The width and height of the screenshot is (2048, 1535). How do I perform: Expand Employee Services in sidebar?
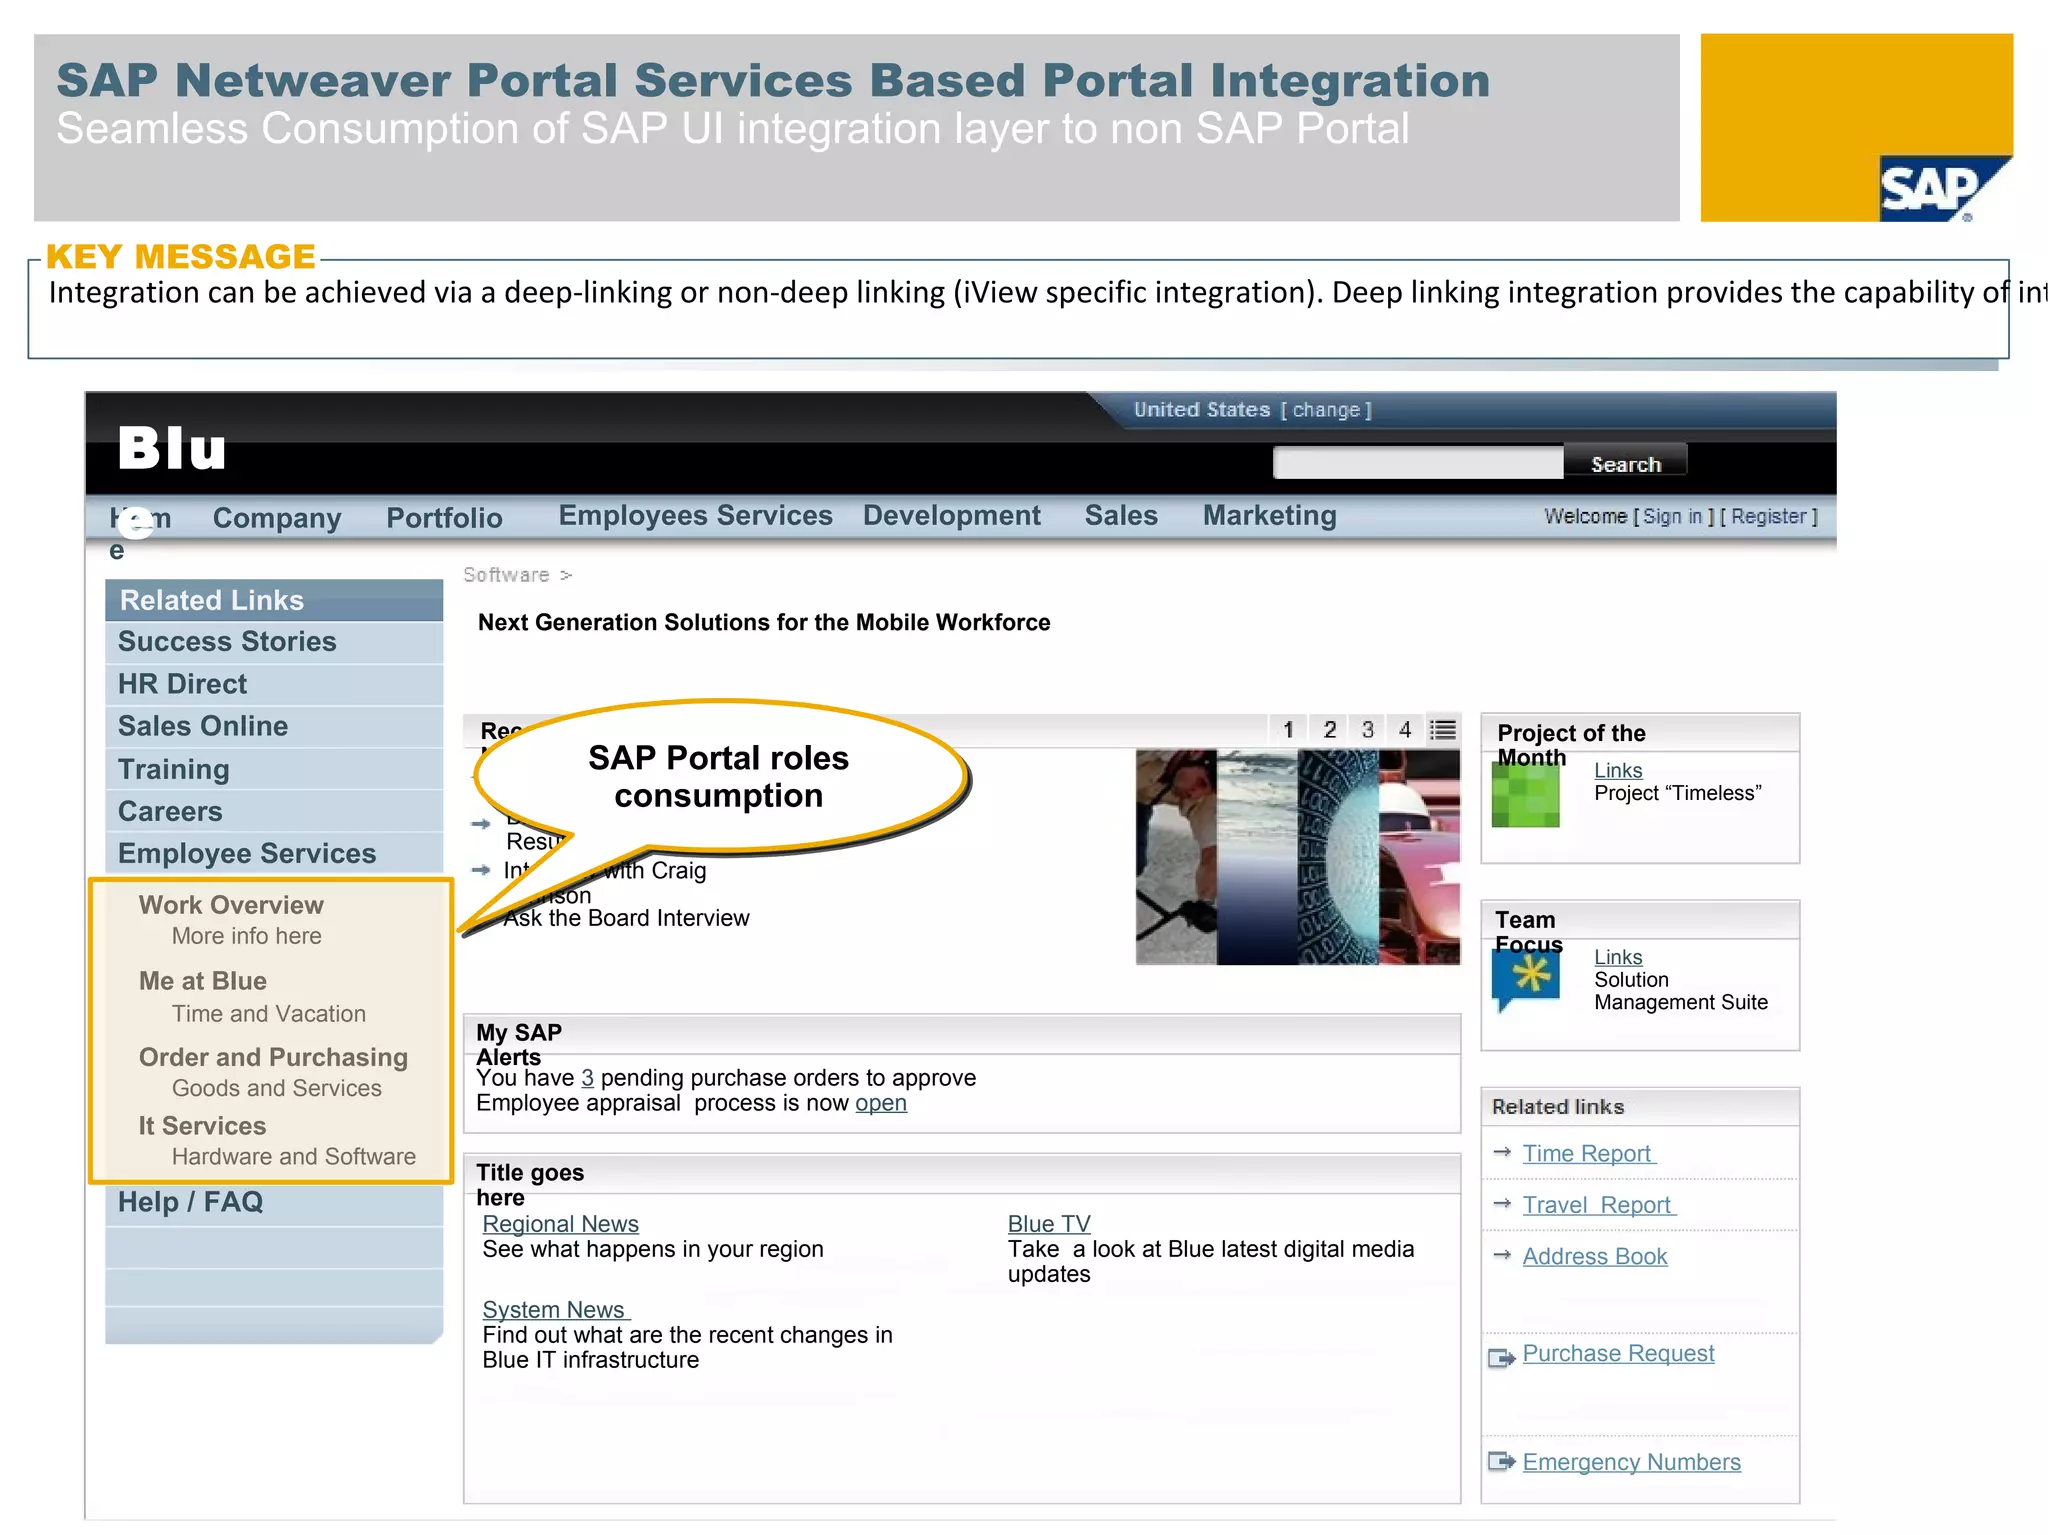[x=274, y=853]
